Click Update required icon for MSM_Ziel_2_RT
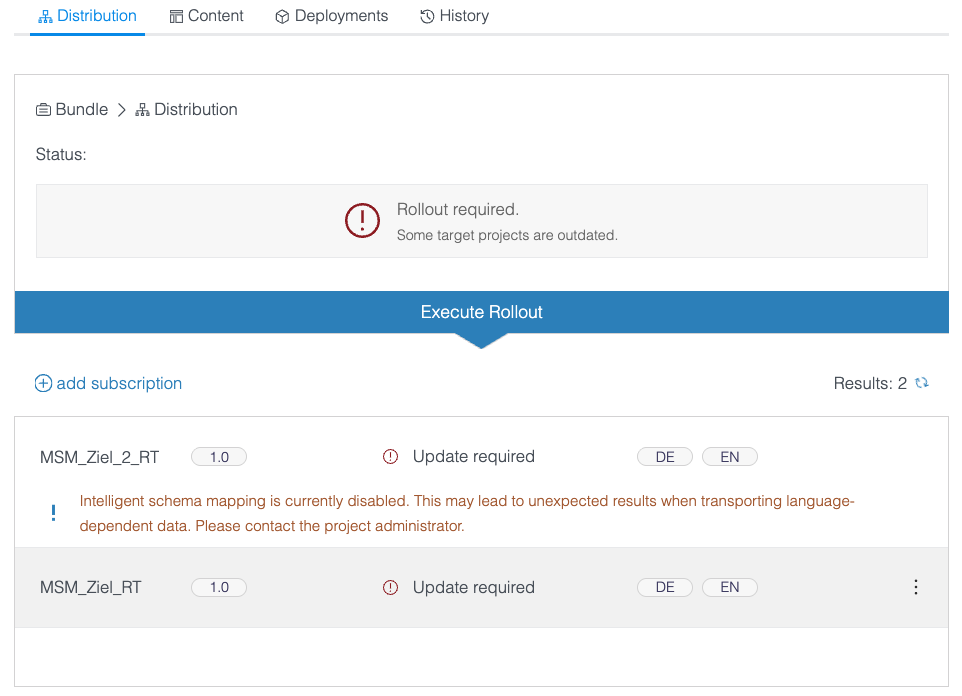The width and height of the screenshot is (962, 696). click(x=391, y=457)
